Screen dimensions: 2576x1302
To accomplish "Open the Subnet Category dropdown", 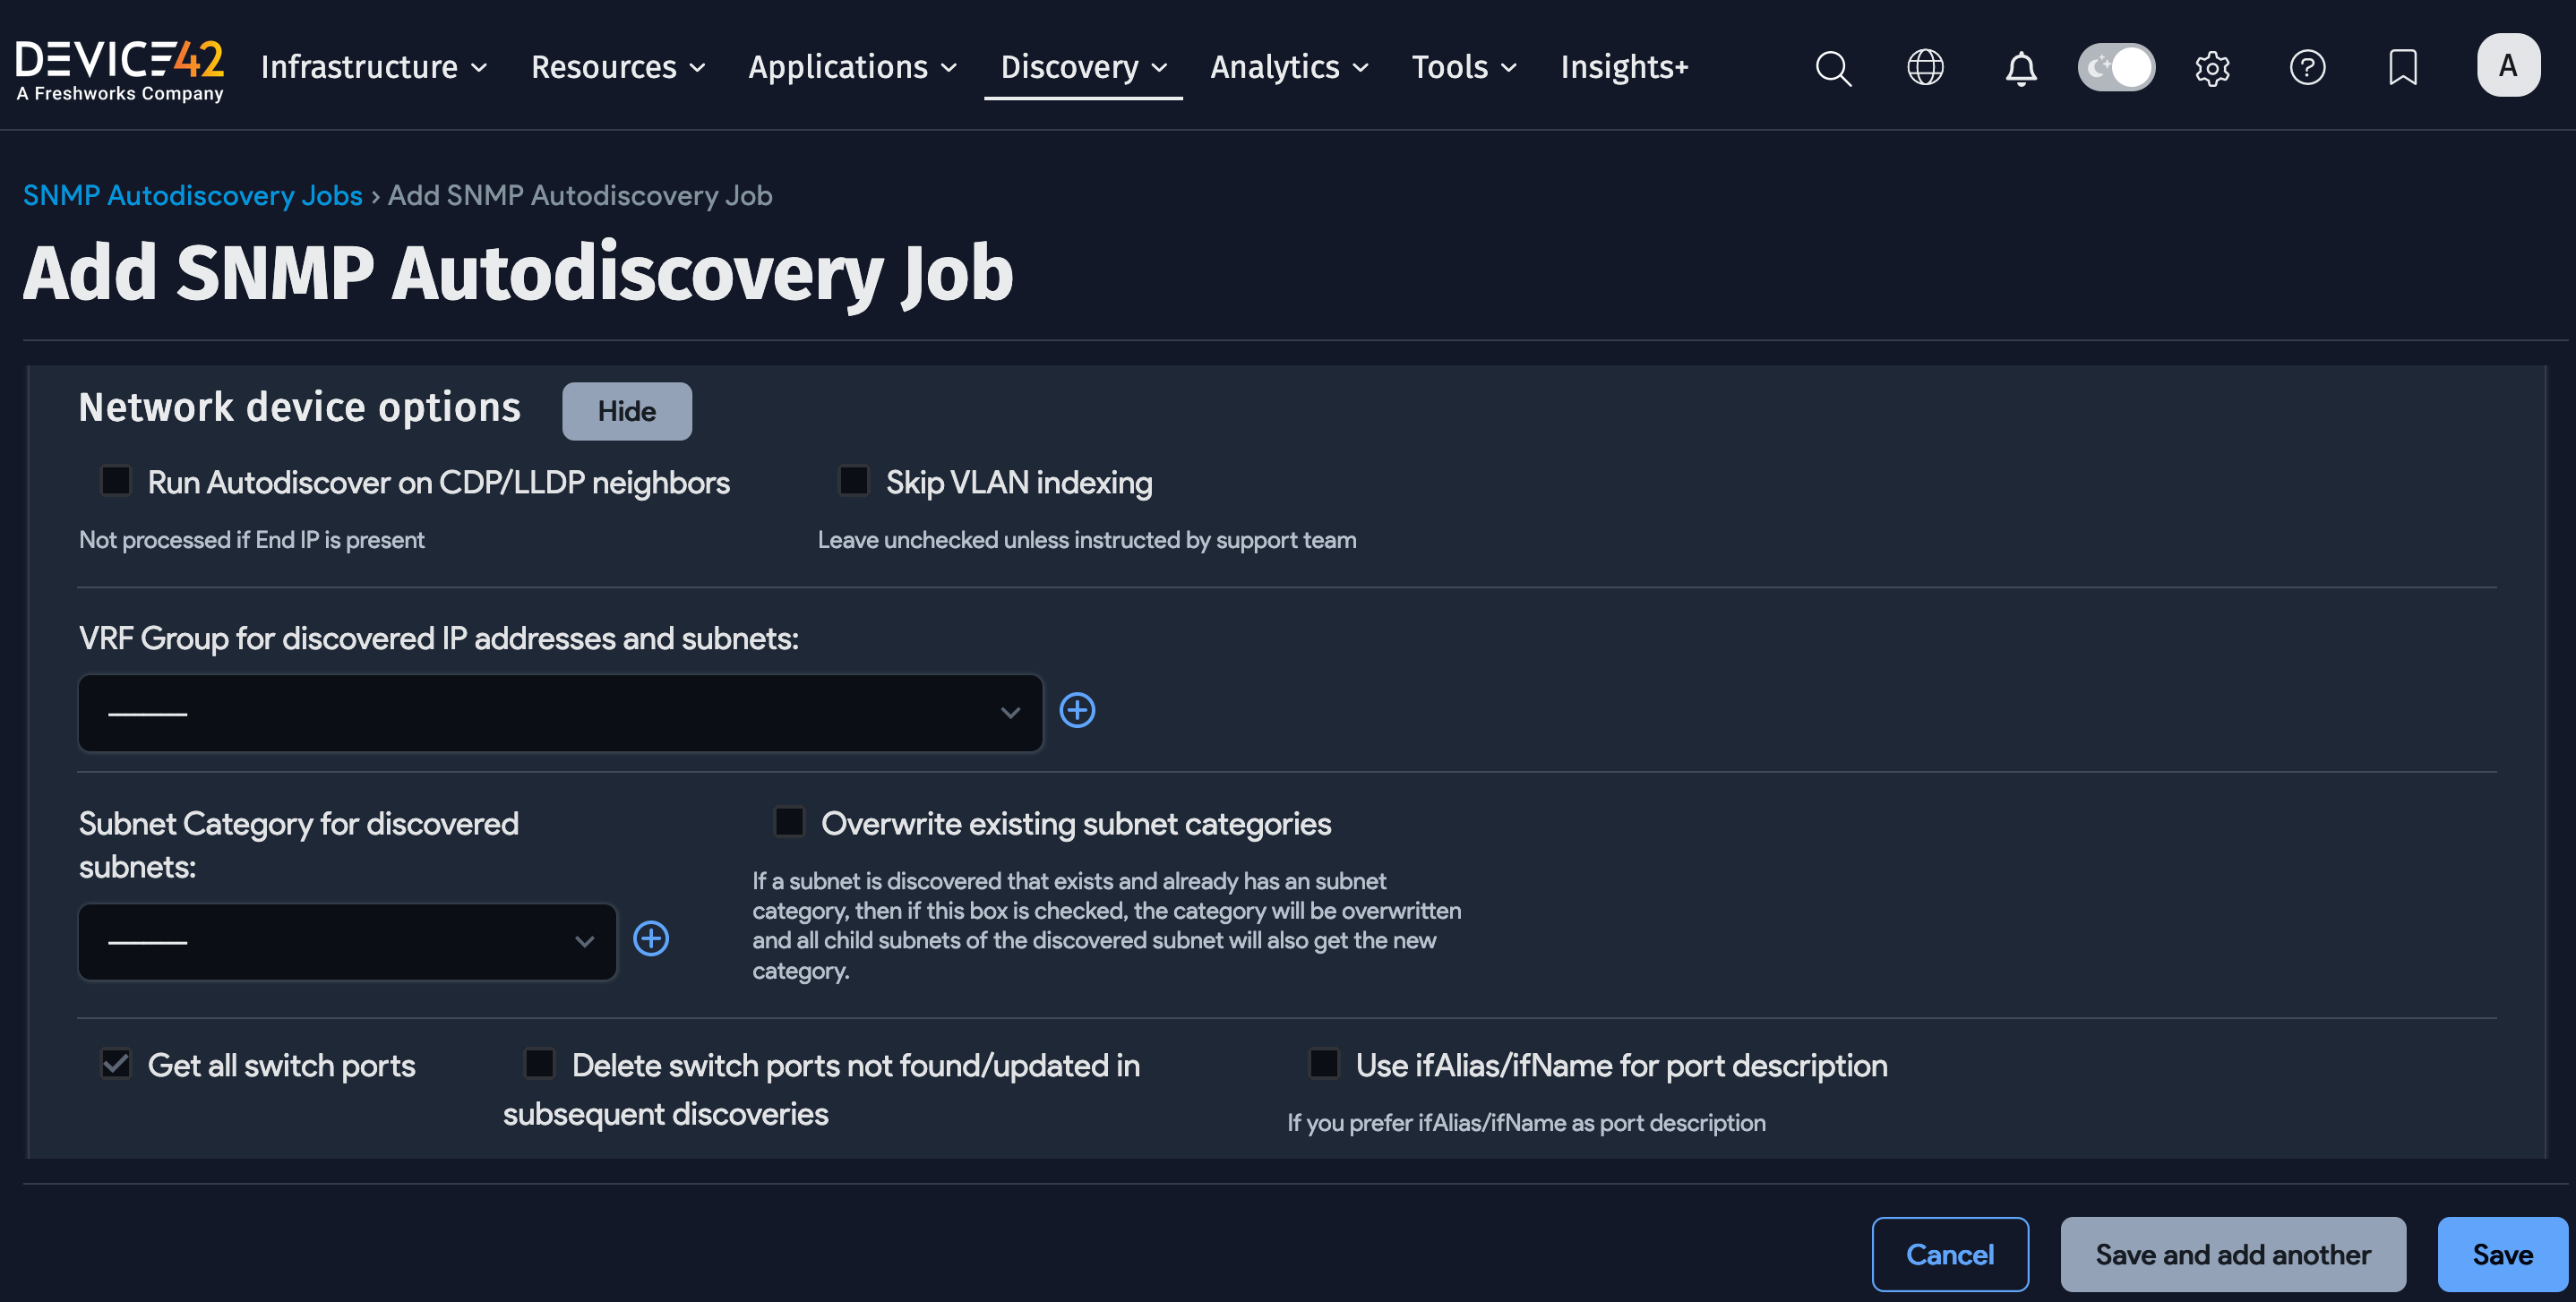I will [347, 942].
